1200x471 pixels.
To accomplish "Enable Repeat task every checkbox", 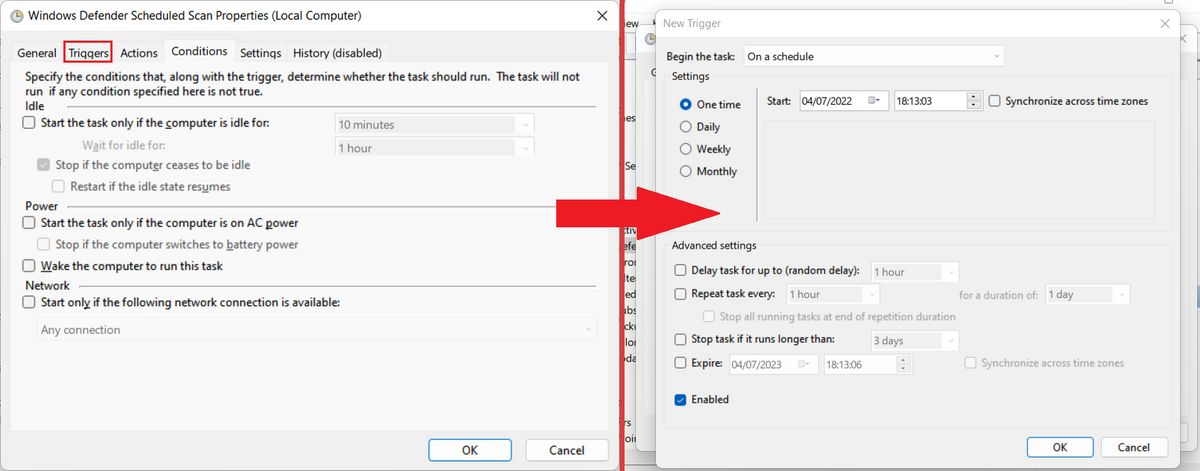I will pos(681,294).
